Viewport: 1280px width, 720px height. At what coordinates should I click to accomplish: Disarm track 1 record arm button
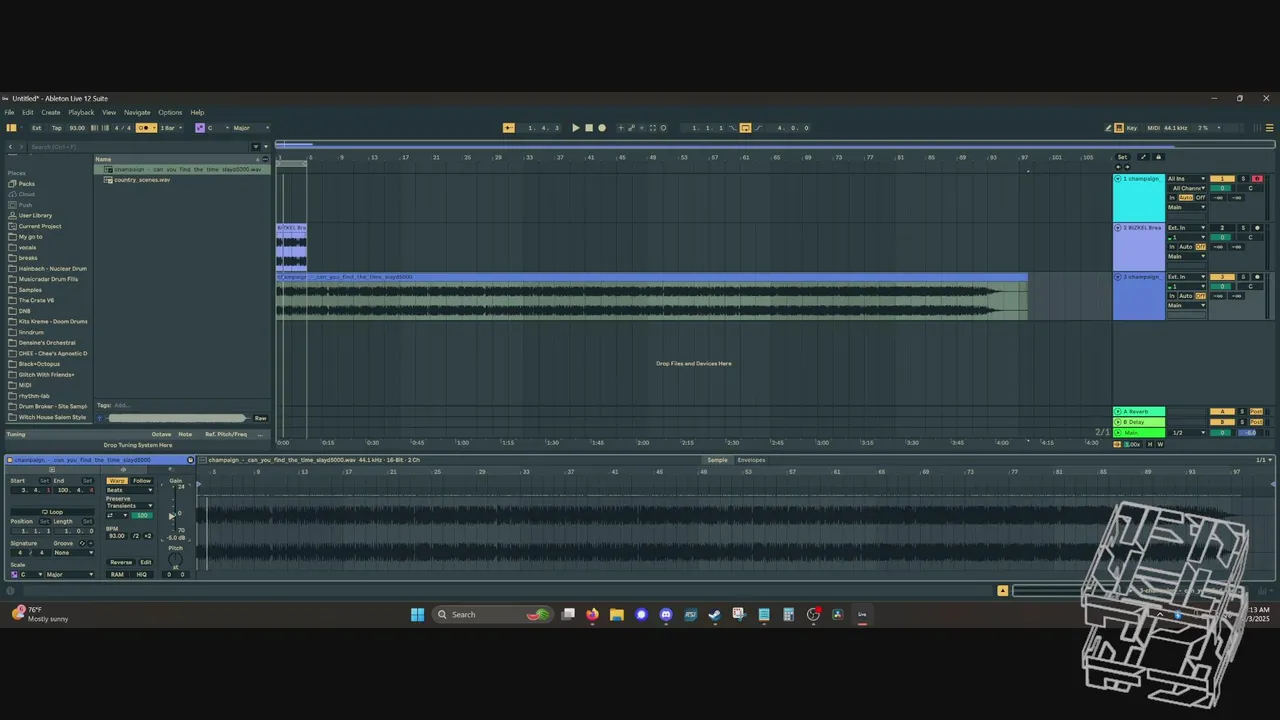point(1257,179)
